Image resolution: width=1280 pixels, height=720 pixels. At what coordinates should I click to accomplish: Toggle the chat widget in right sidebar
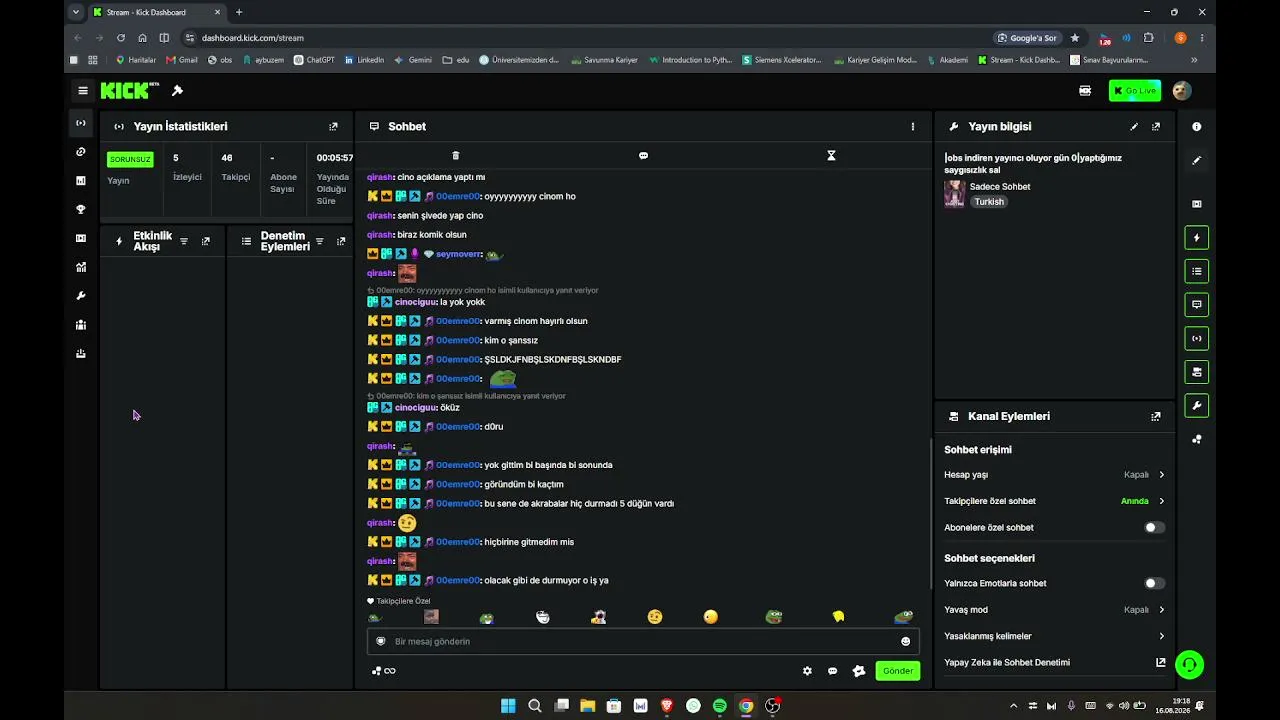tap(1197, 305)
